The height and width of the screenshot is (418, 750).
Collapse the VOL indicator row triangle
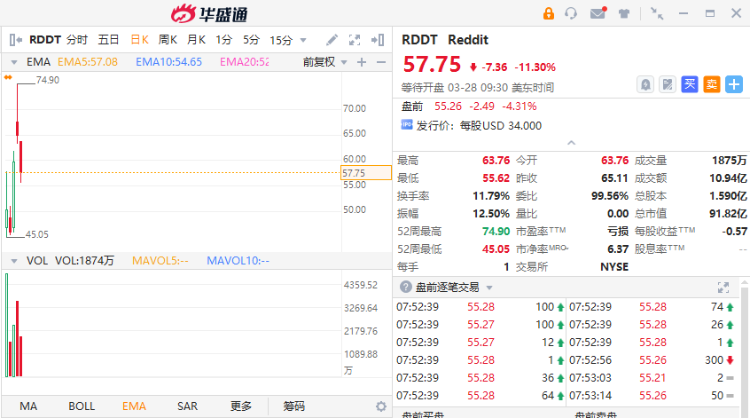[x=14, y=261]
